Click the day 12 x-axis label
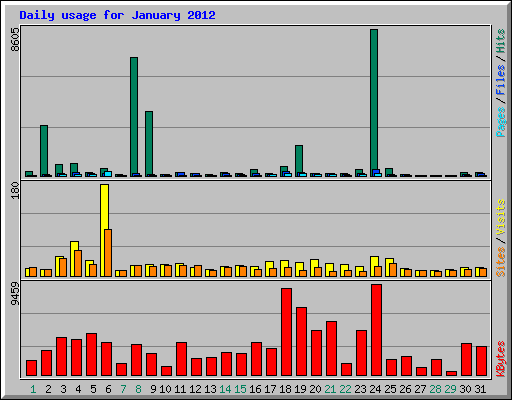Image resolution: width=512 pixels, height=400 pixels. tap(195, 389)
